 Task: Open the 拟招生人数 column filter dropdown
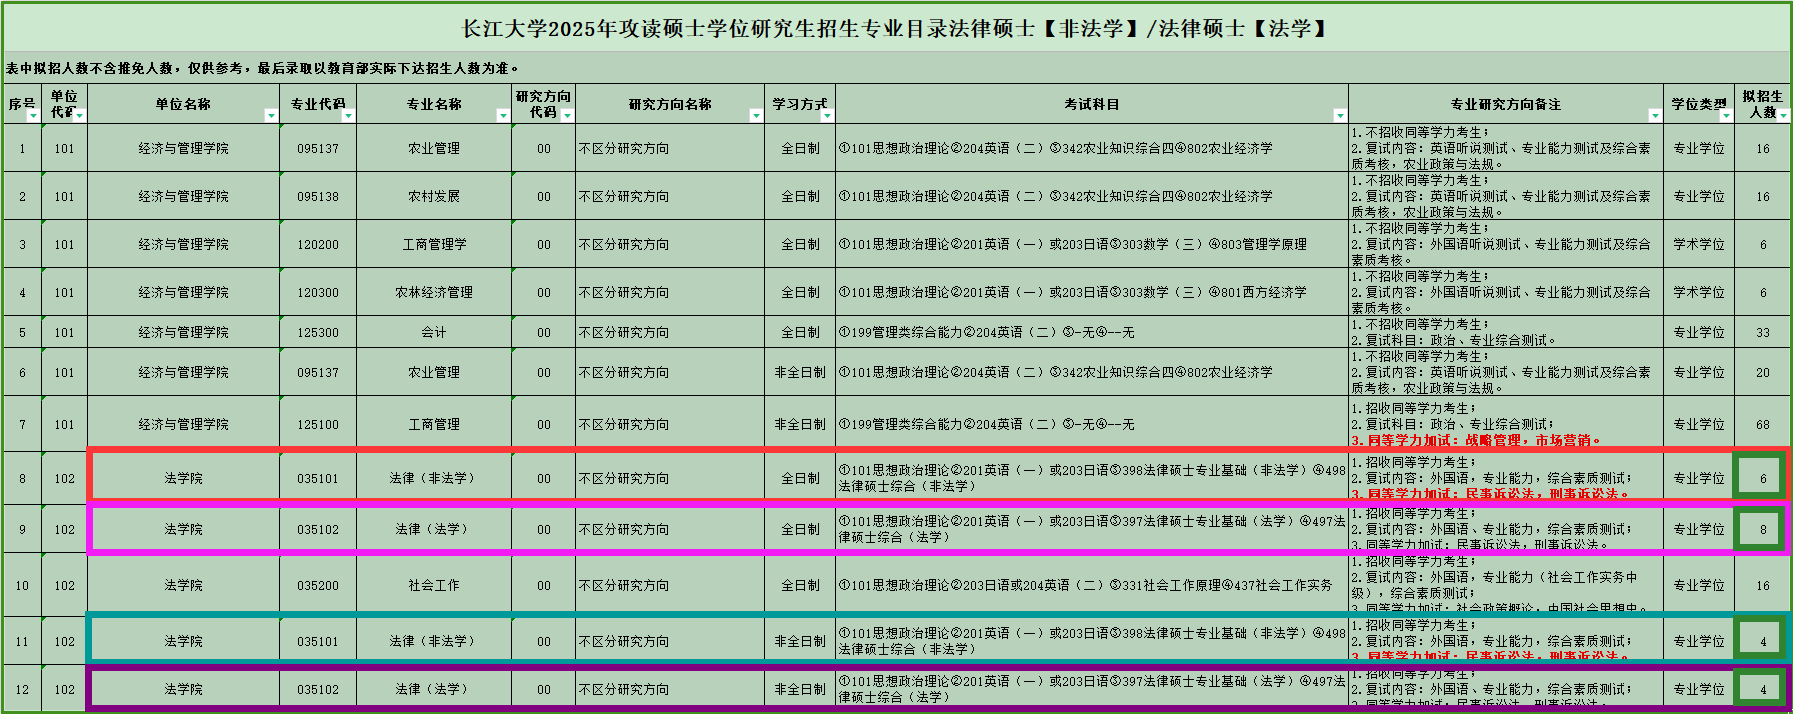[1783, 116]
